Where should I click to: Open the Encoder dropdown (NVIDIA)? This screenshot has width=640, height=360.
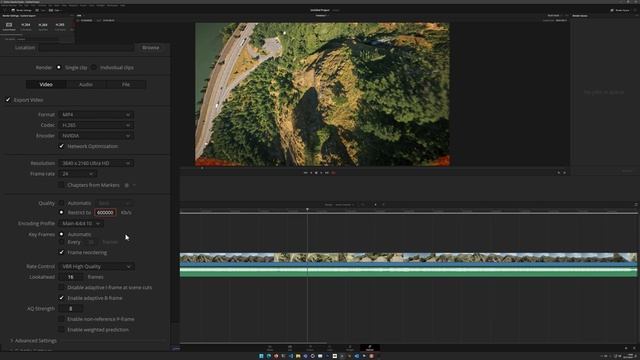(x=96, y=136)
